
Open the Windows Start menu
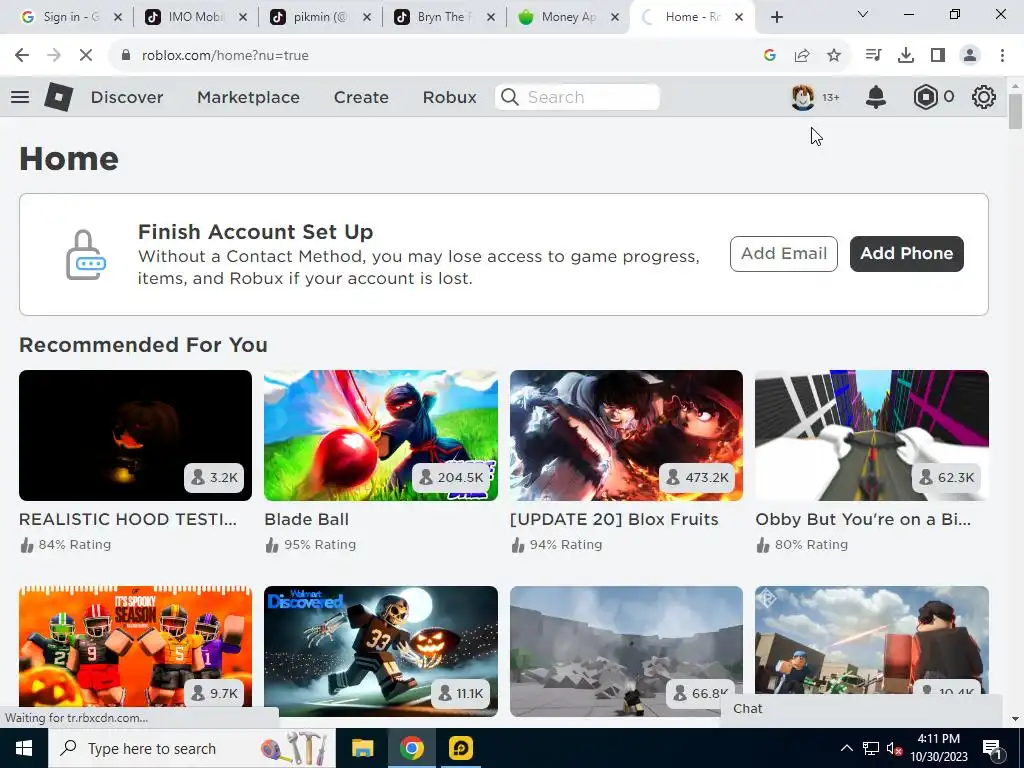pyautogui.click(x=24, y=748)
